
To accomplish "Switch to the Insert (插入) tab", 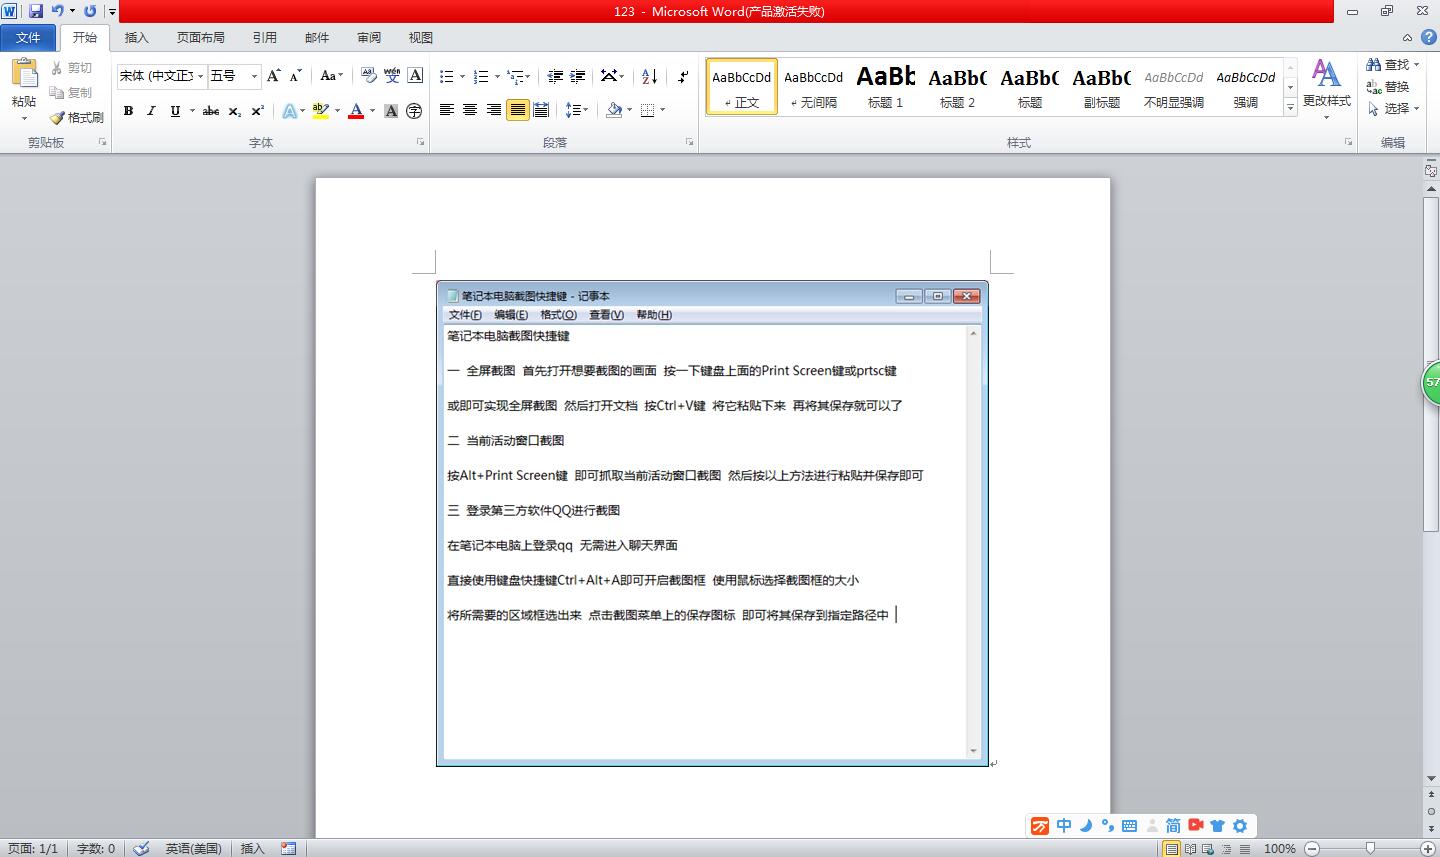I will coord(136,37).
